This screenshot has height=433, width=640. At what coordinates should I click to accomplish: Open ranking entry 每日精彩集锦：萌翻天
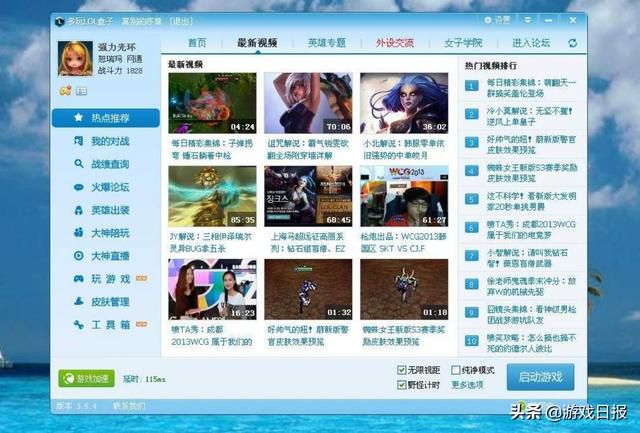click(x=531, y=88)
